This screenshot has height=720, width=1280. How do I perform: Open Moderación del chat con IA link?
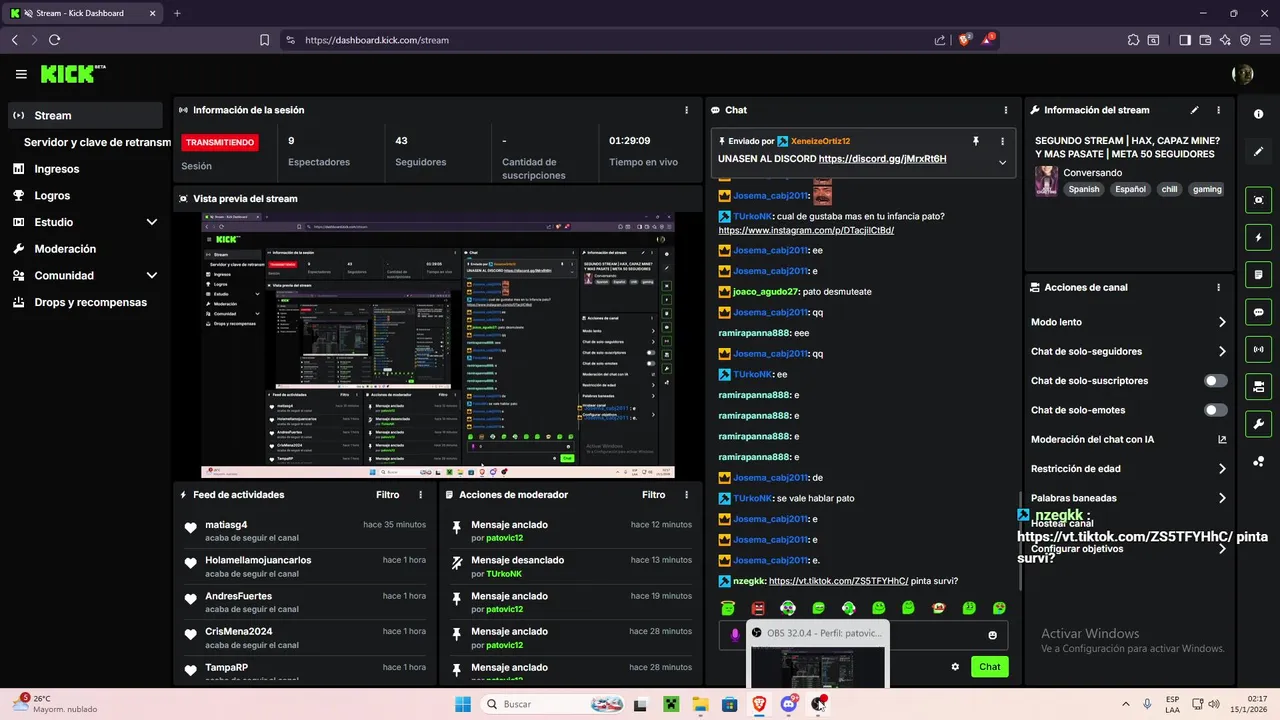tap(1222, 439)
